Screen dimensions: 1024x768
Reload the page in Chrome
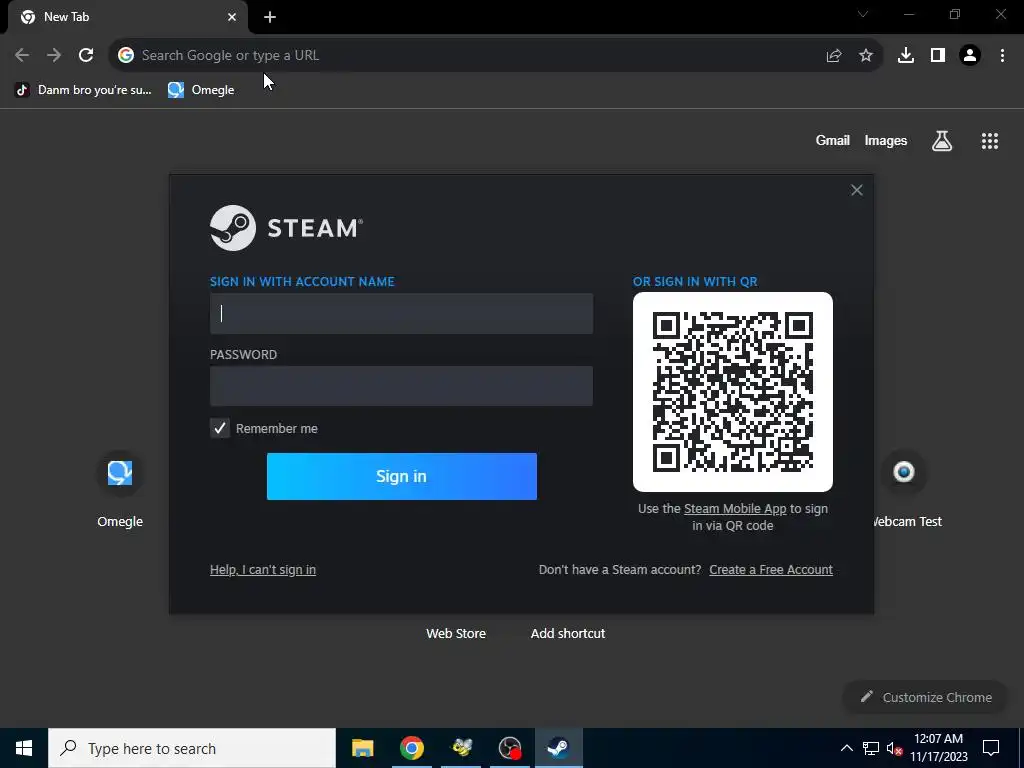(x=86, y=56)
